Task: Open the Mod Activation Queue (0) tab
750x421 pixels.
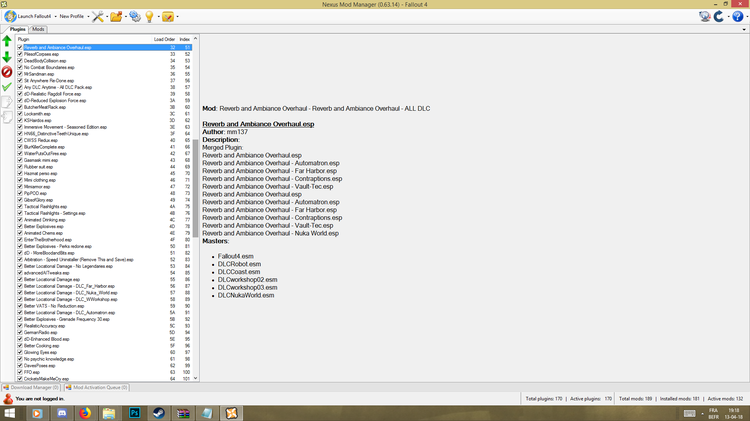Action: click(x=97, y=388)
